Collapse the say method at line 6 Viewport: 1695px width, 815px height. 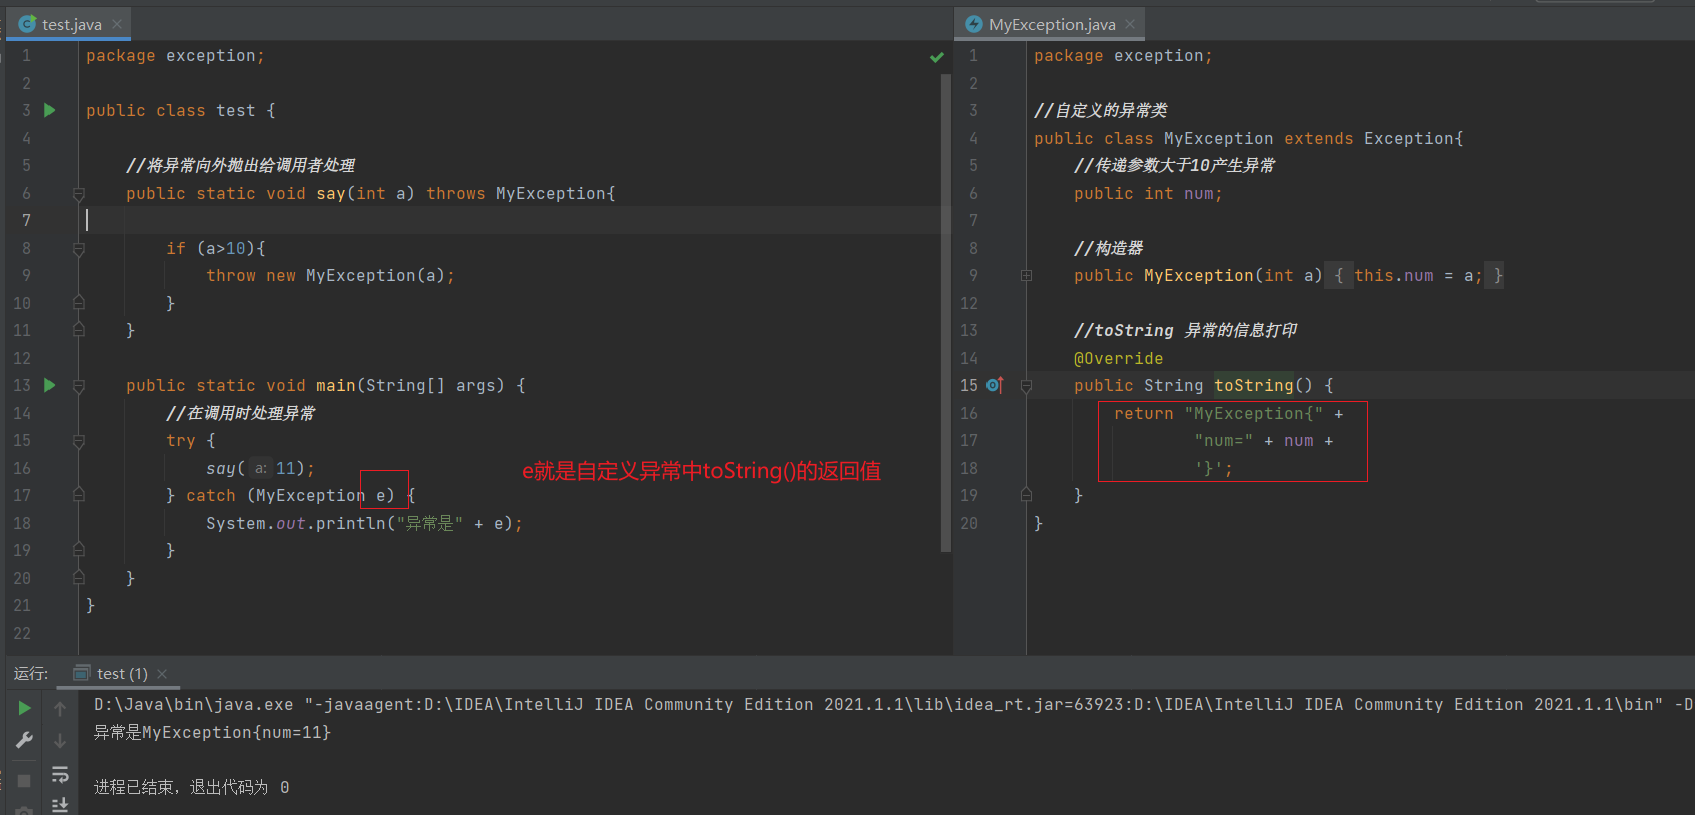click(x=79, y=194)
